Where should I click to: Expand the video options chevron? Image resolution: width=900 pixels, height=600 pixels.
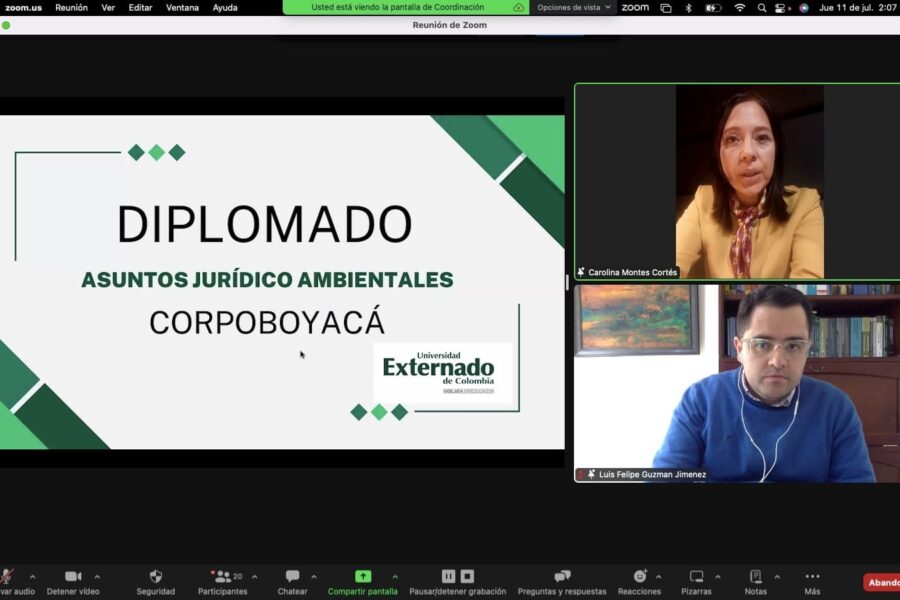[97, 576]
